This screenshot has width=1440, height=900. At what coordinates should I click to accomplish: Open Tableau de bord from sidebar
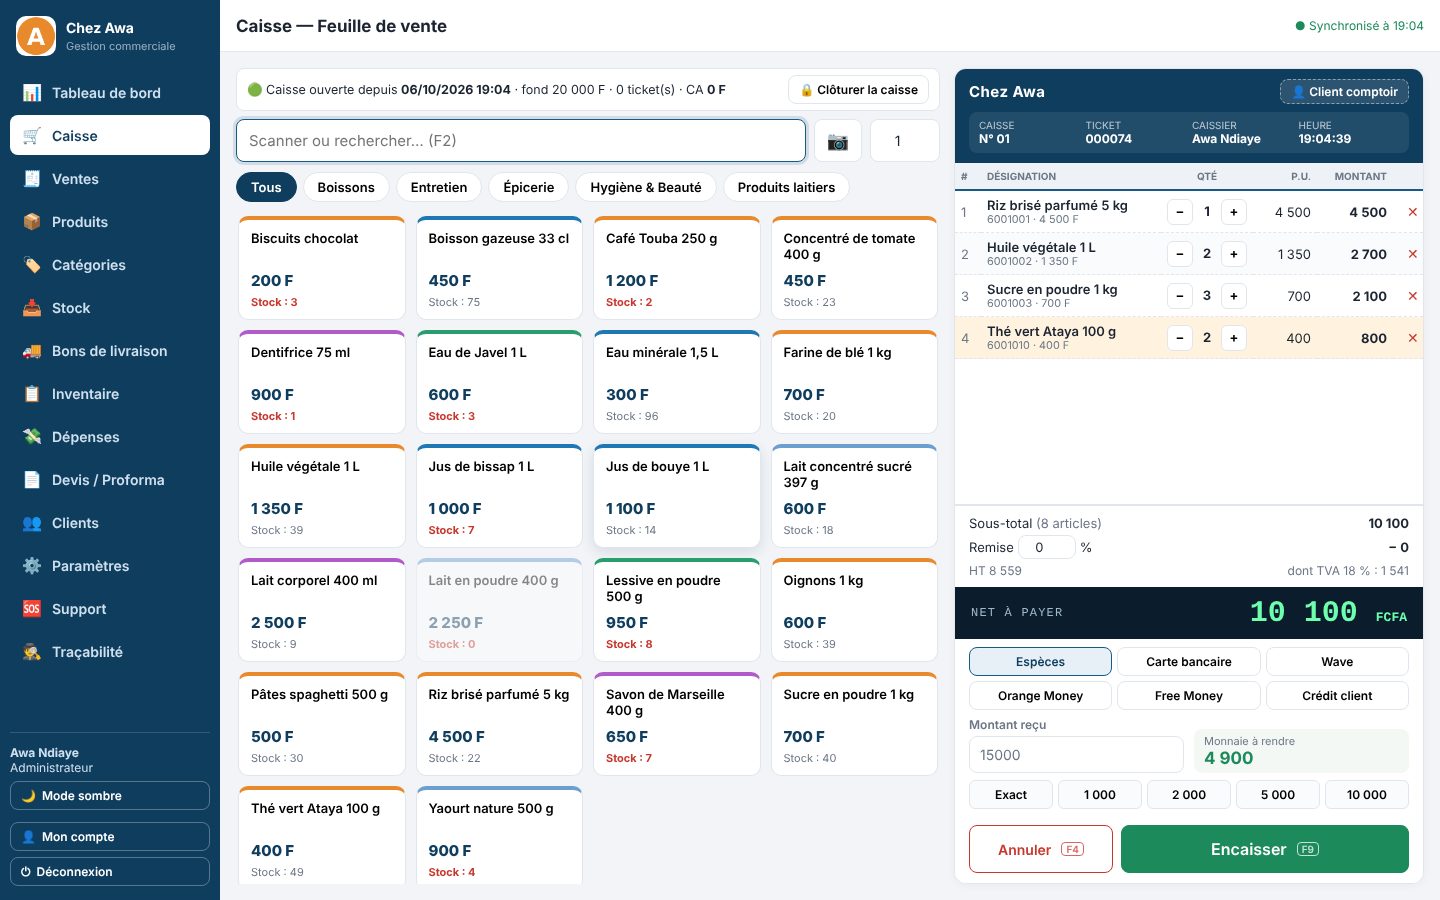pyautogui.click(x=110, y=93)
